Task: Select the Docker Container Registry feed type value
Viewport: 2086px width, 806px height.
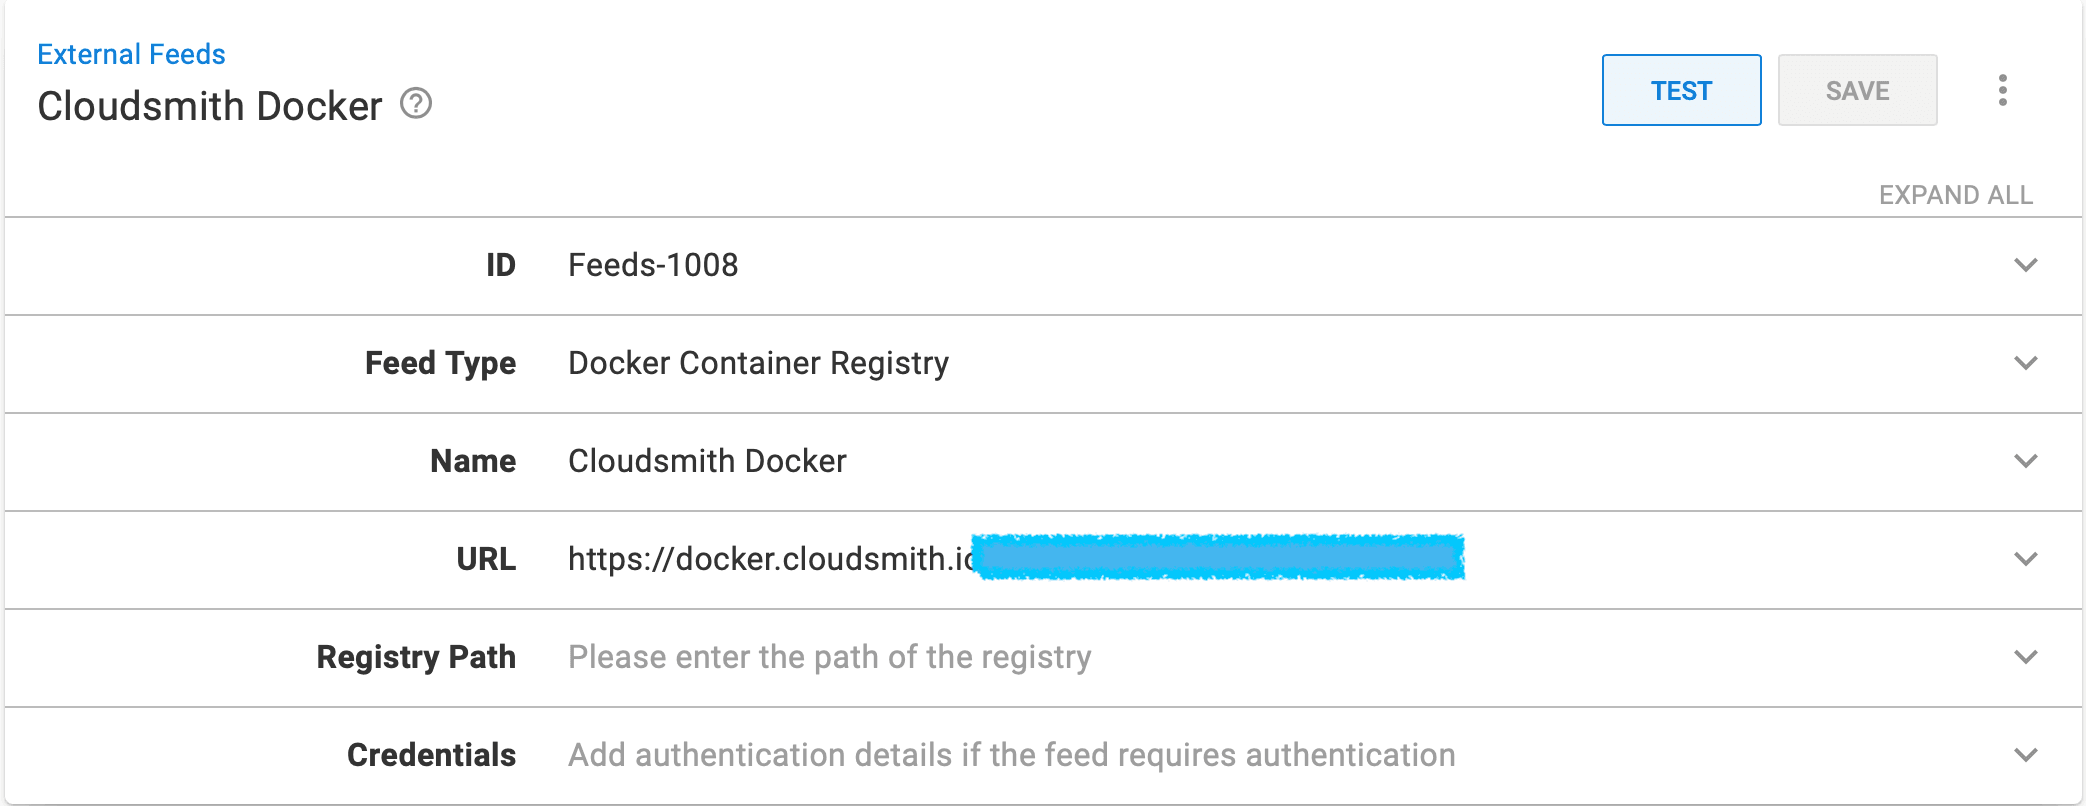Action: 758,363
